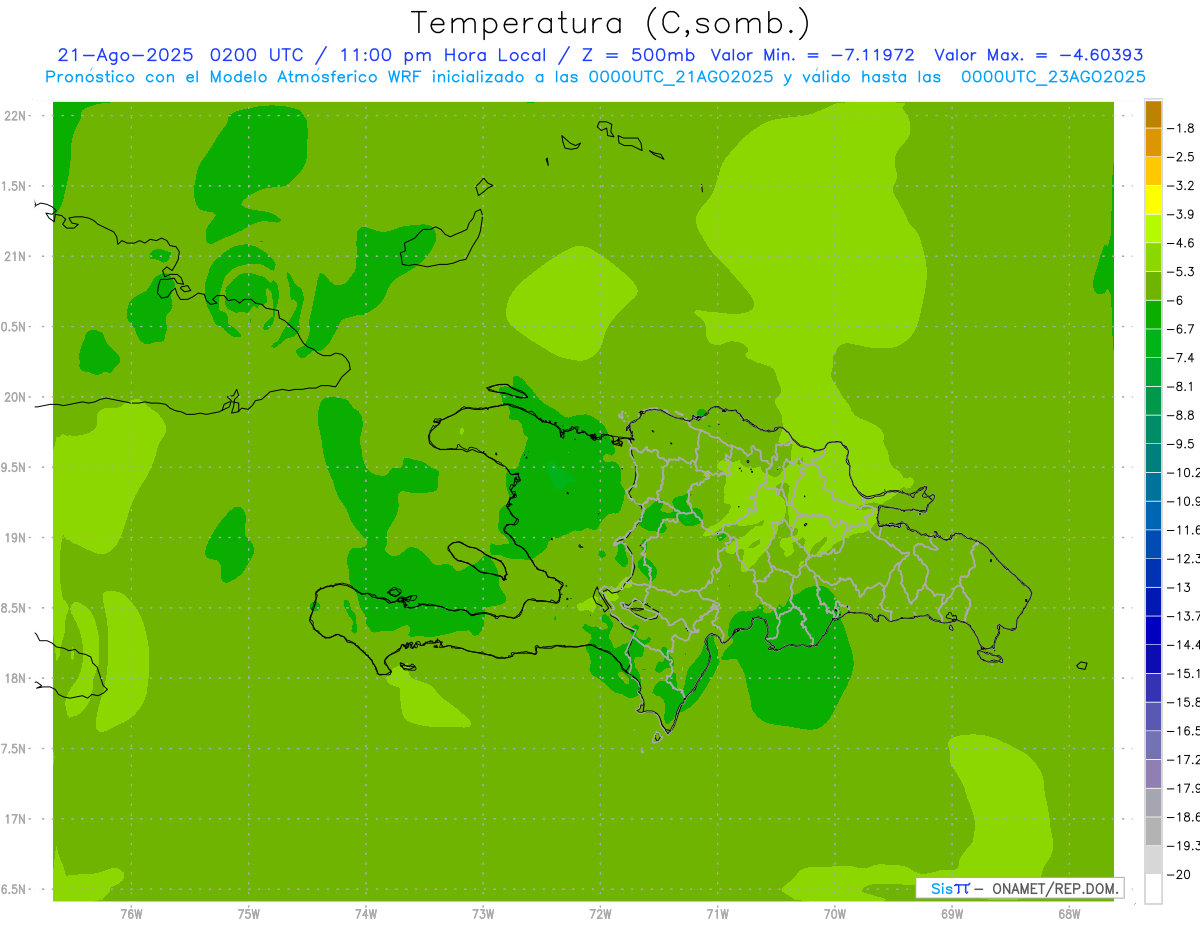Screen dimensions: 1200x927
Task: Click the "Valor Min. = -7.11972" text
Action: (812, 55)
